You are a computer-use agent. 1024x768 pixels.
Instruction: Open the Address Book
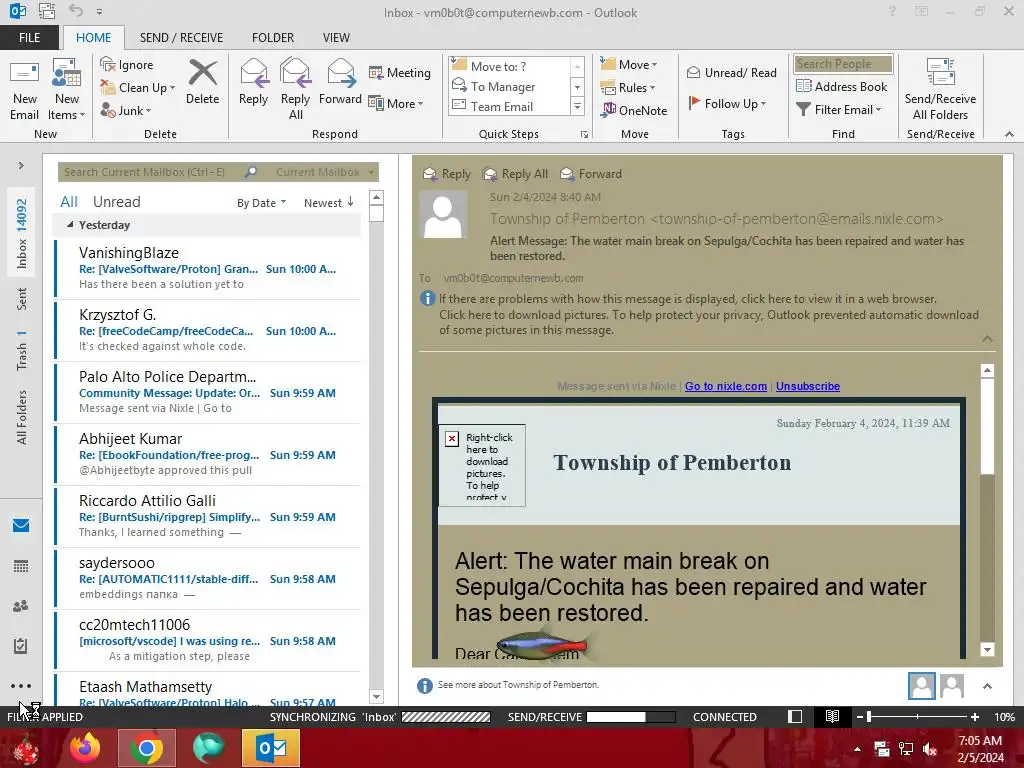(842, 86)
